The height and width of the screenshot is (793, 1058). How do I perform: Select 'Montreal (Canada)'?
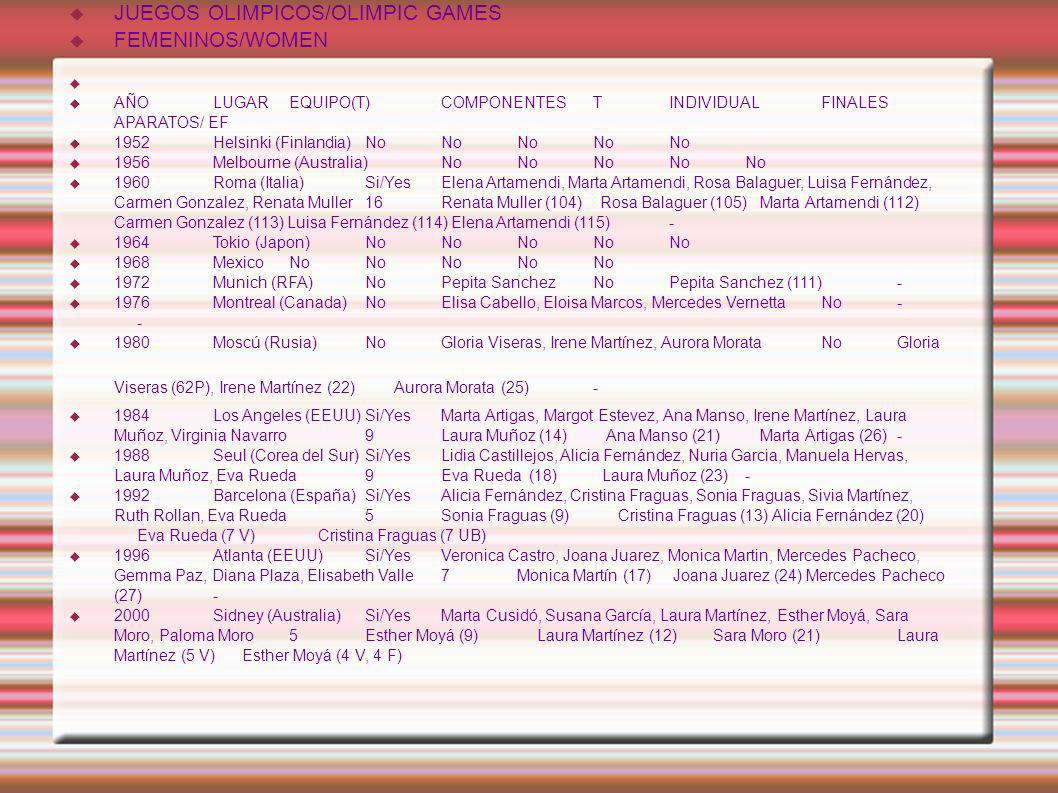279,303
